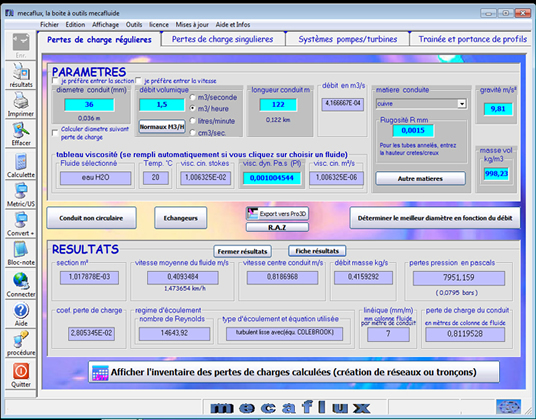The height and width of the screenshot is (420, 536).
Task: Click Export vers Pro3D button
Action: (x=277, y=214)
